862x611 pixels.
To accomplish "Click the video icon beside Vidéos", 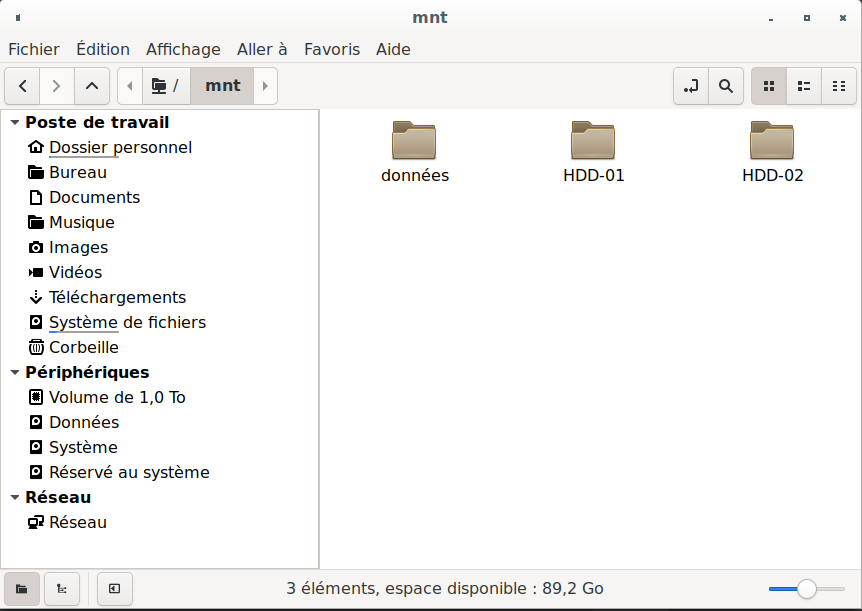I will (36, 272).
